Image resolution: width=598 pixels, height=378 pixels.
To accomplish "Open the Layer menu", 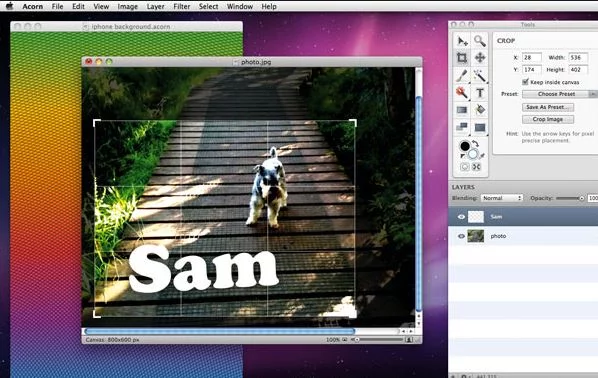I will pos(156,6).
